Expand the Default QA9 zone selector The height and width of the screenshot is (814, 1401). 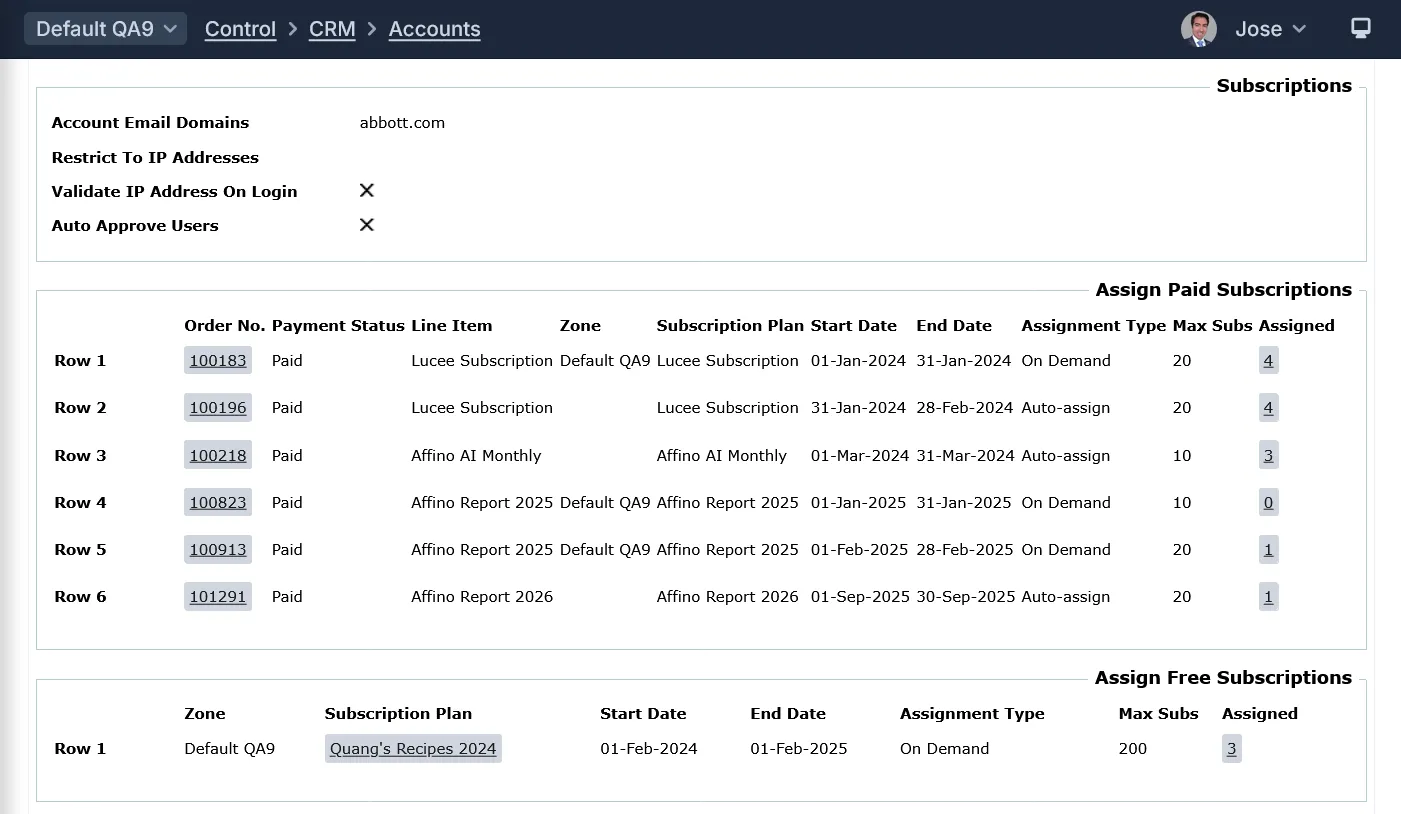coord(105,29)
